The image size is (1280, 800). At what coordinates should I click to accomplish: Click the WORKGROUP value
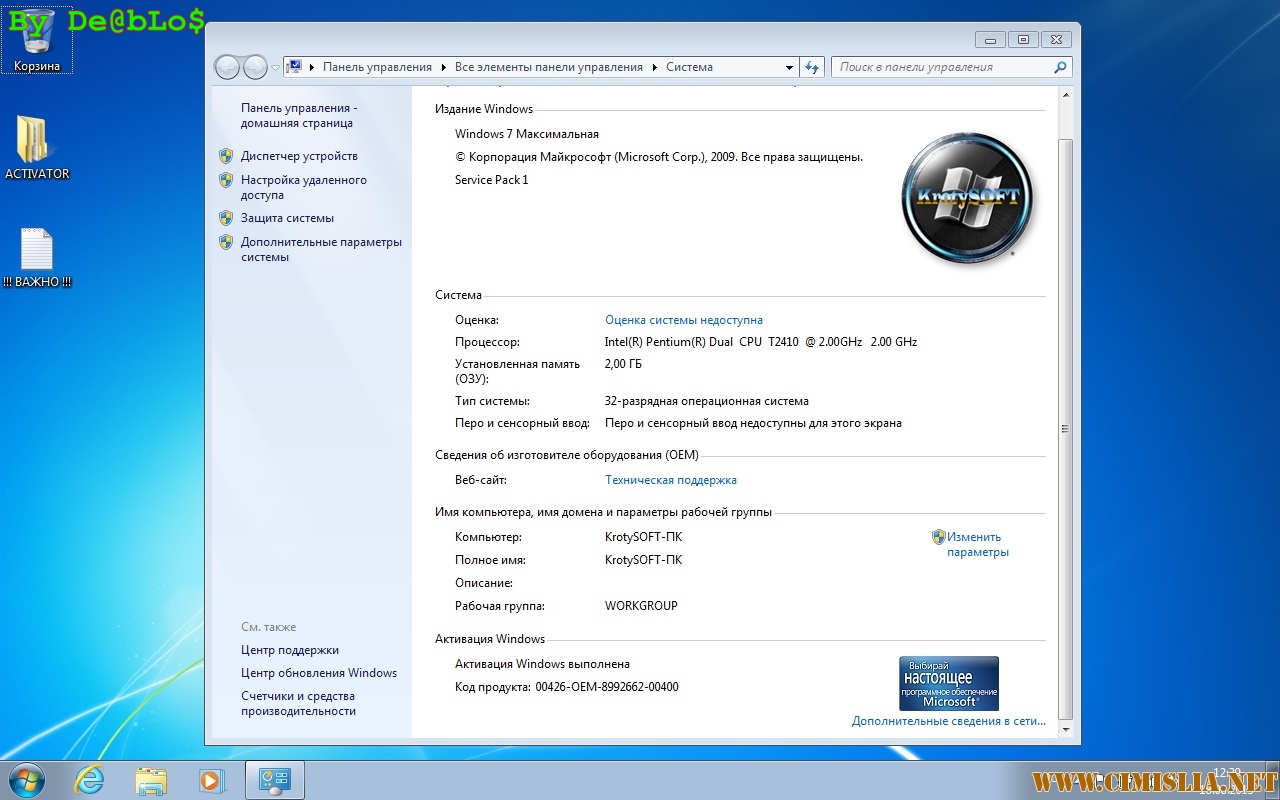[641, 606]
